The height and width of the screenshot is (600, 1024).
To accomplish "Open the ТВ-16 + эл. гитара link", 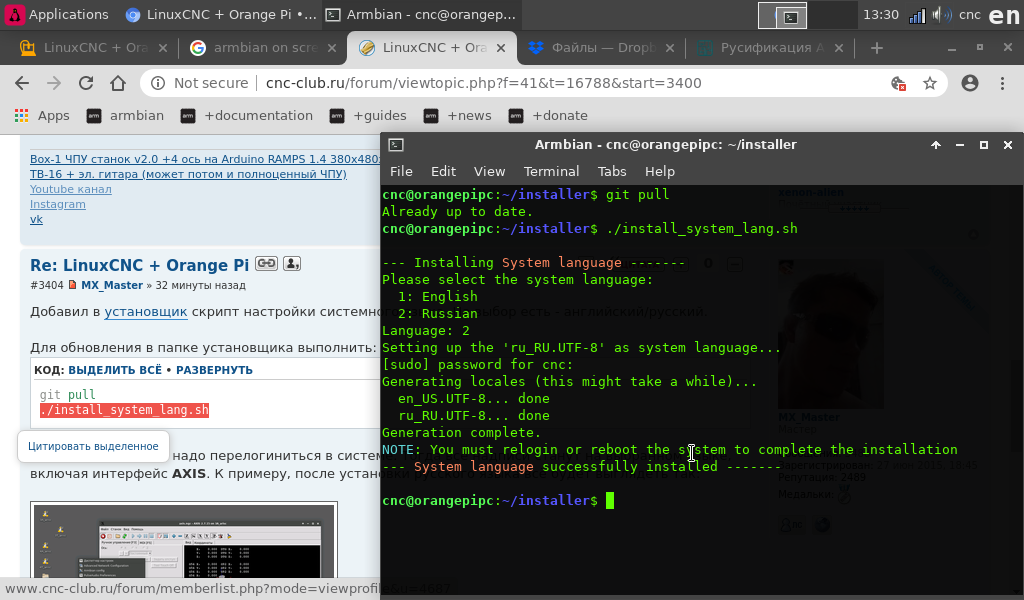I will (x=188, y=174).
